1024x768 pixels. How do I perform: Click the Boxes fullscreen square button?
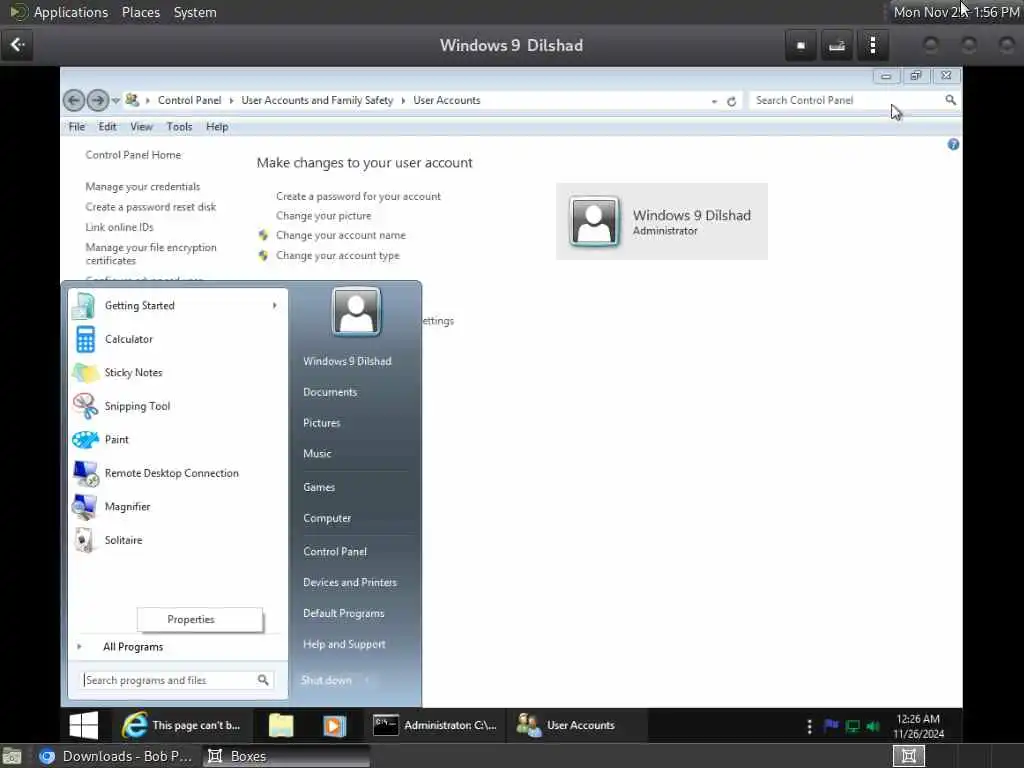[x=801, y=46]
